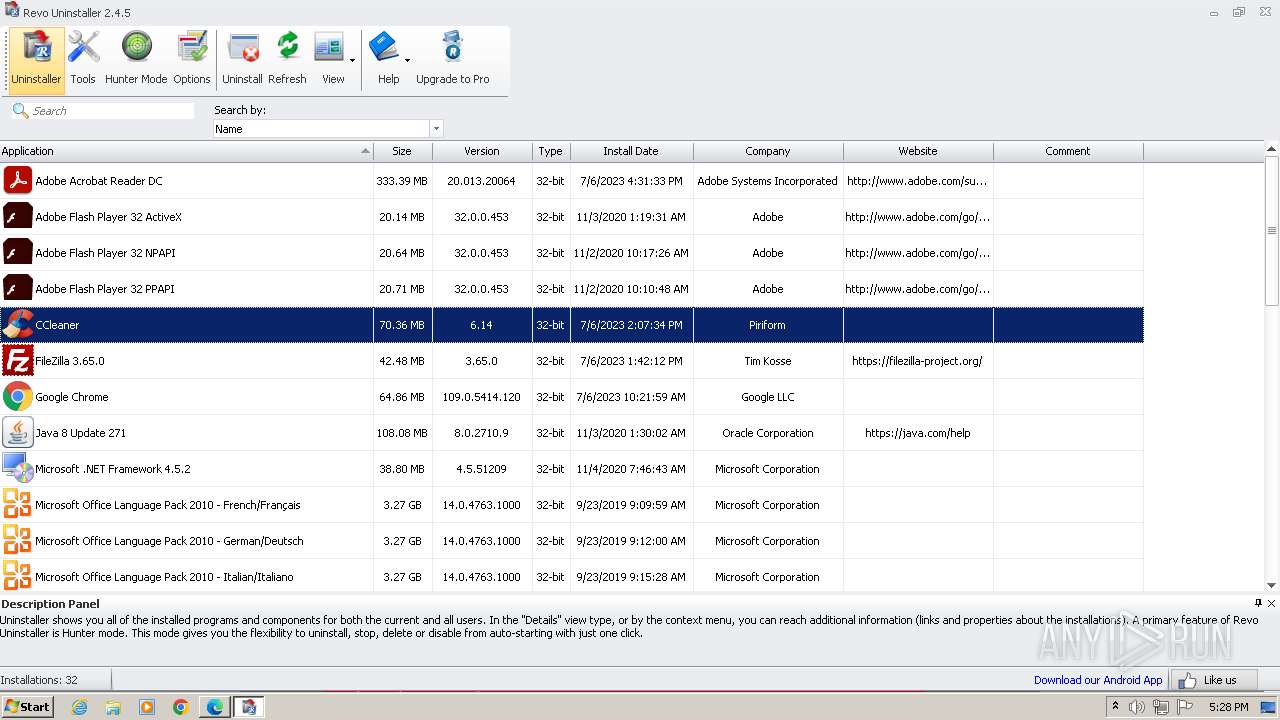Click the Java 8 Update 271 name
1280x720 pixels.
pyautogui.click(x=81, y=433)
